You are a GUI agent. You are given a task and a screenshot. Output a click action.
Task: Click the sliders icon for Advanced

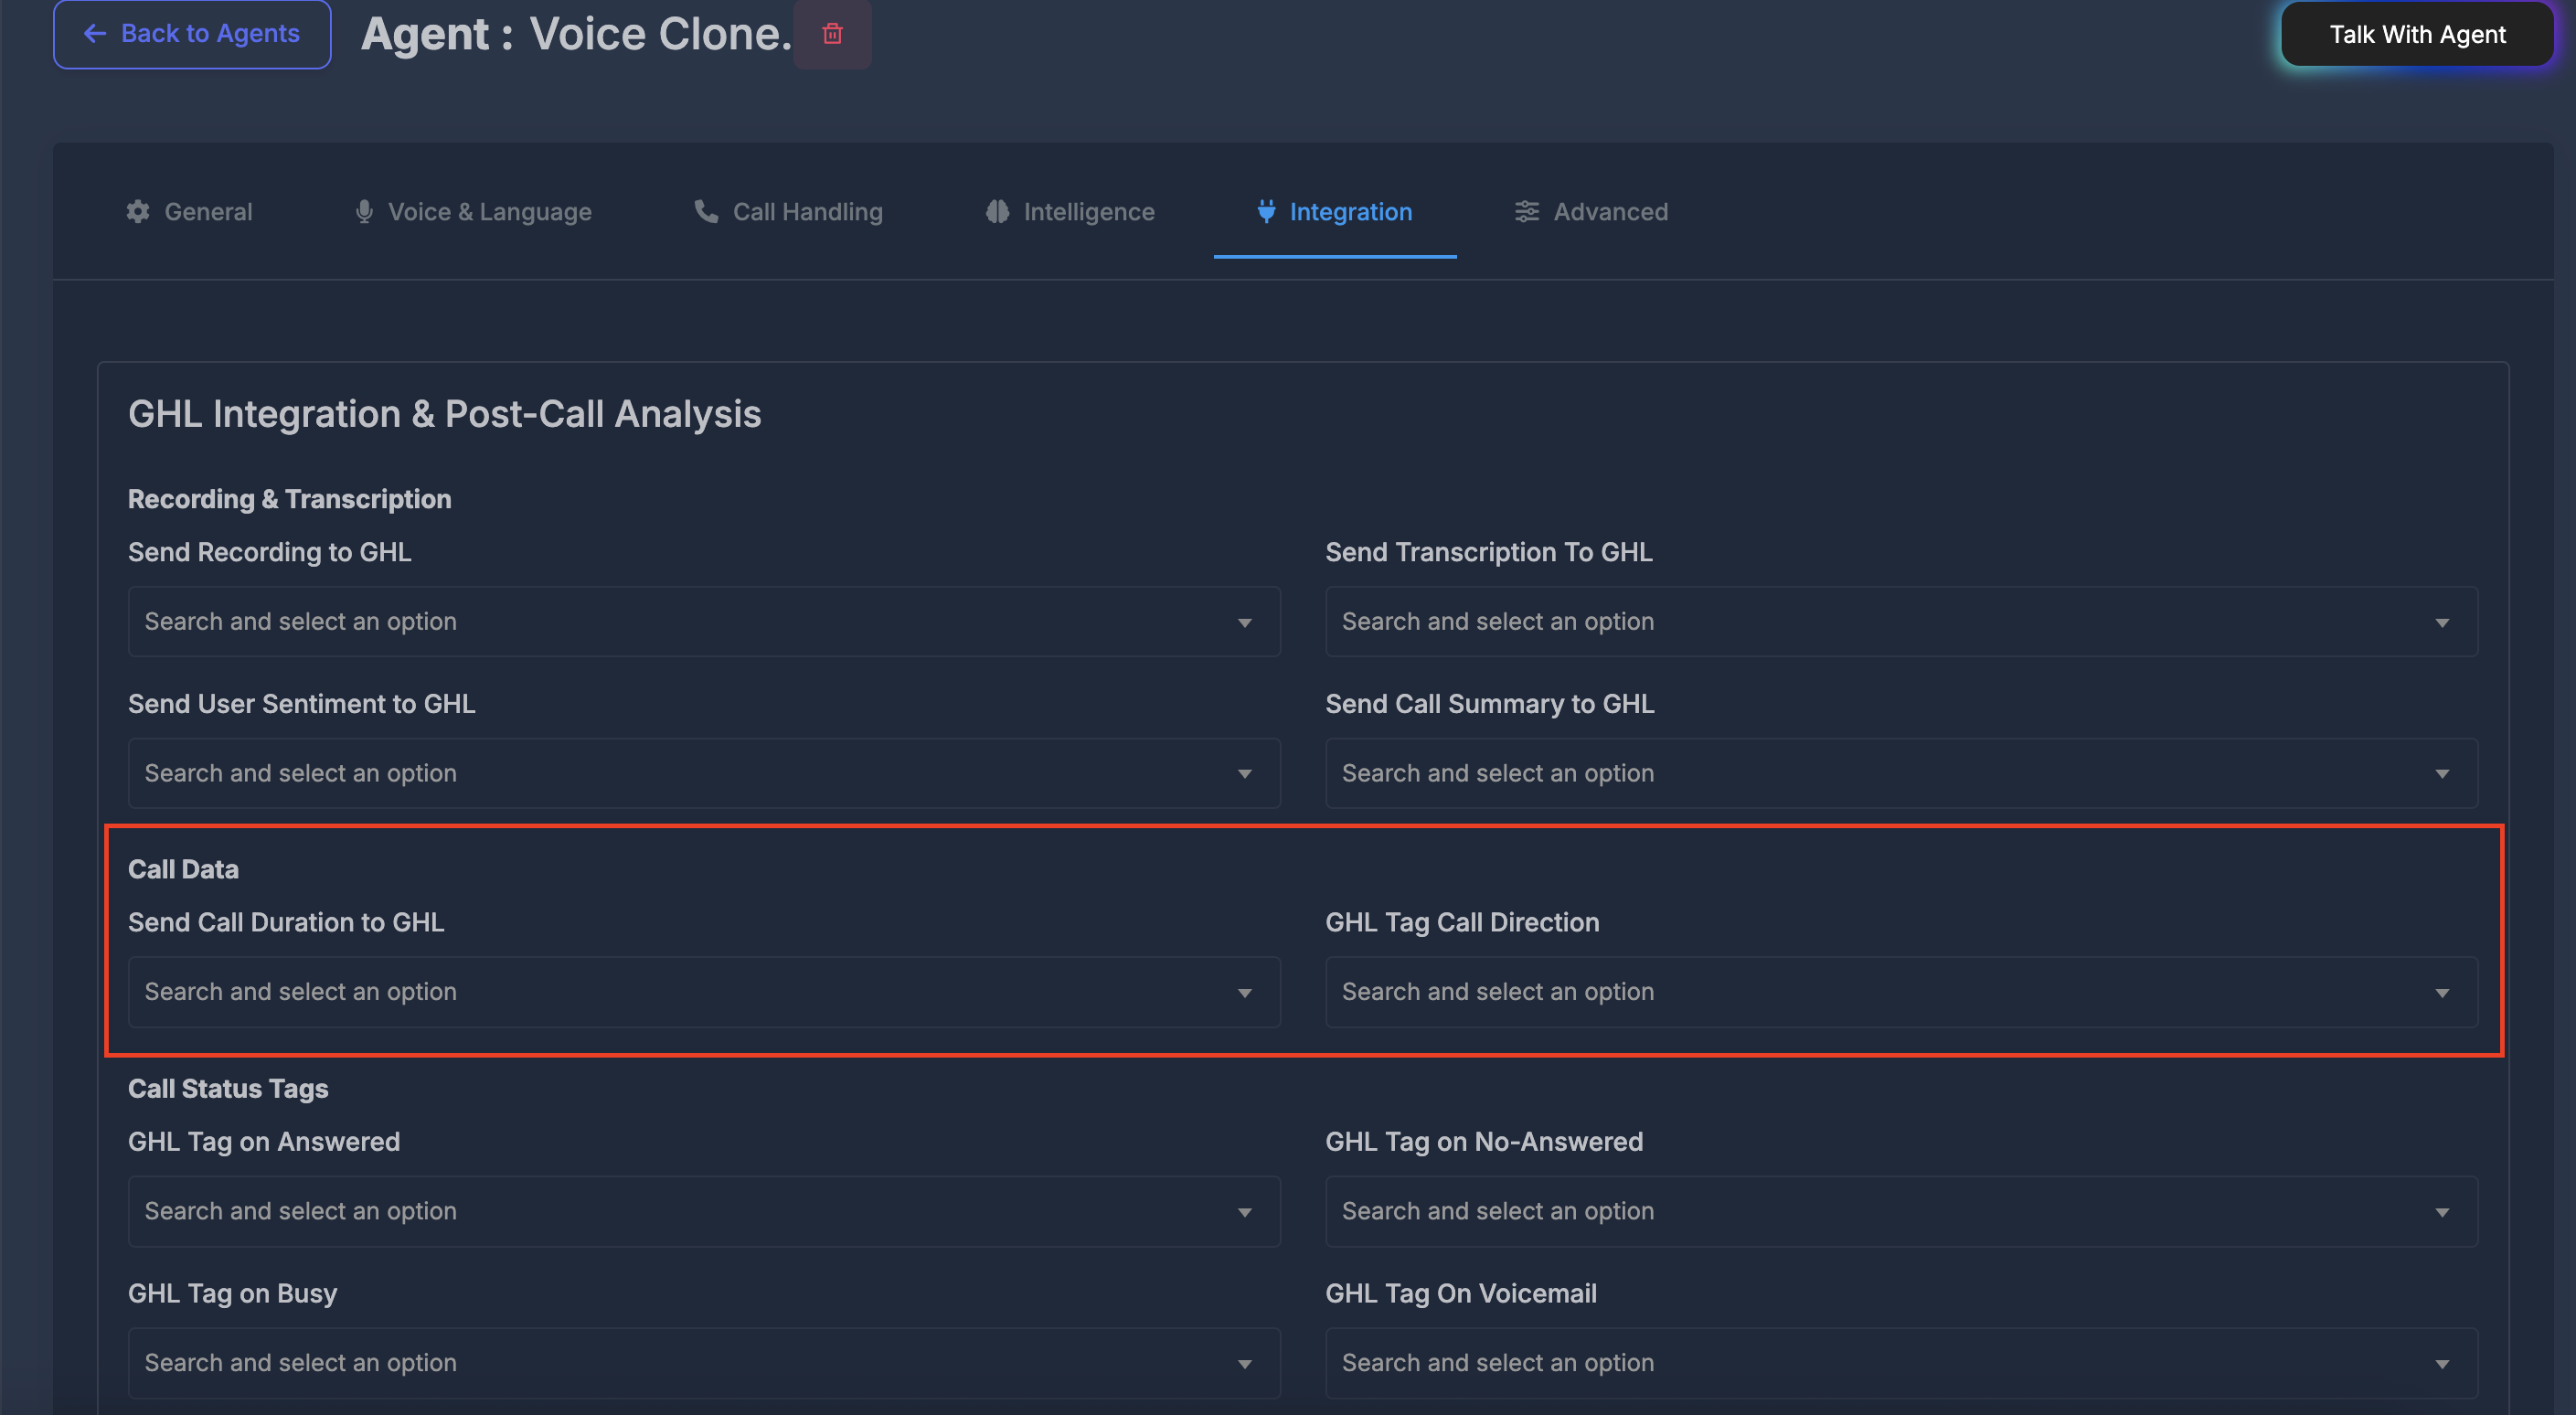coord(1526,211)
